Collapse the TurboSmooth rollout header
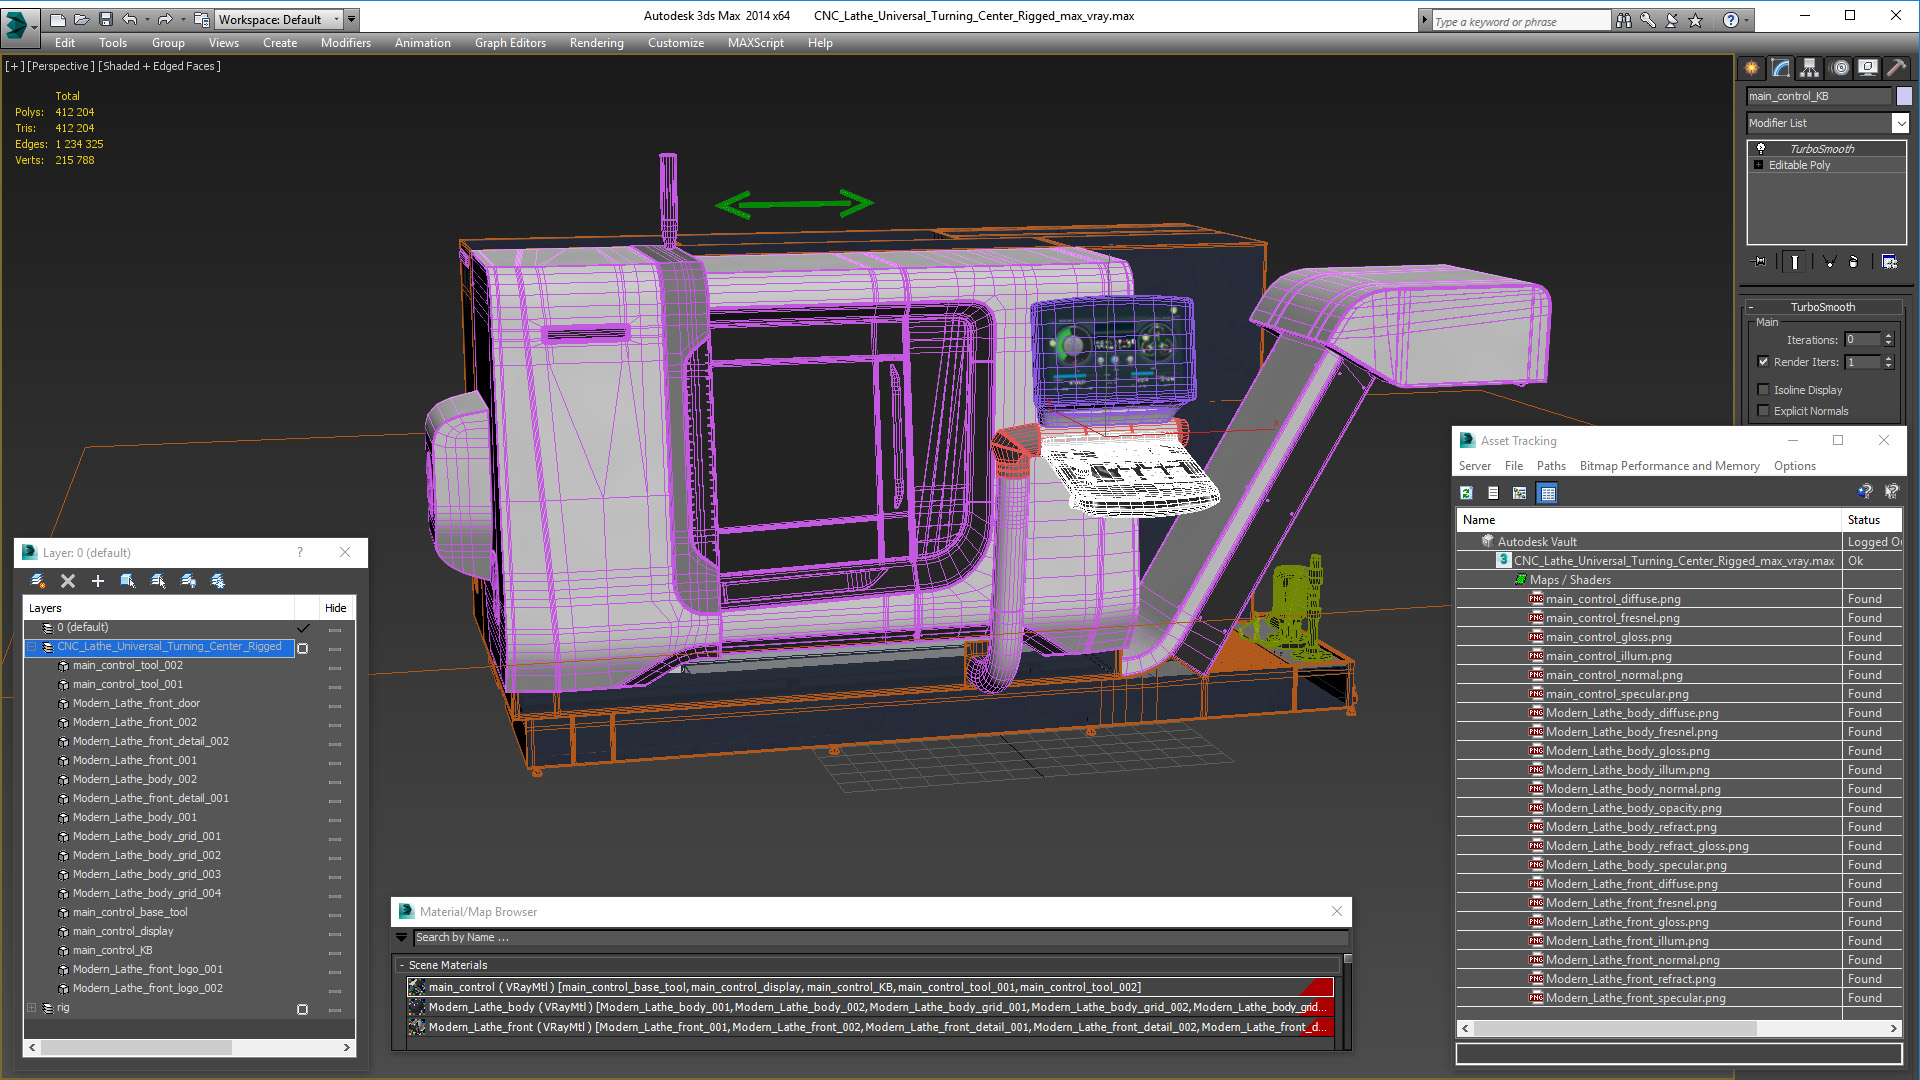1920x1080 pixels. [x=1823, y=307]
